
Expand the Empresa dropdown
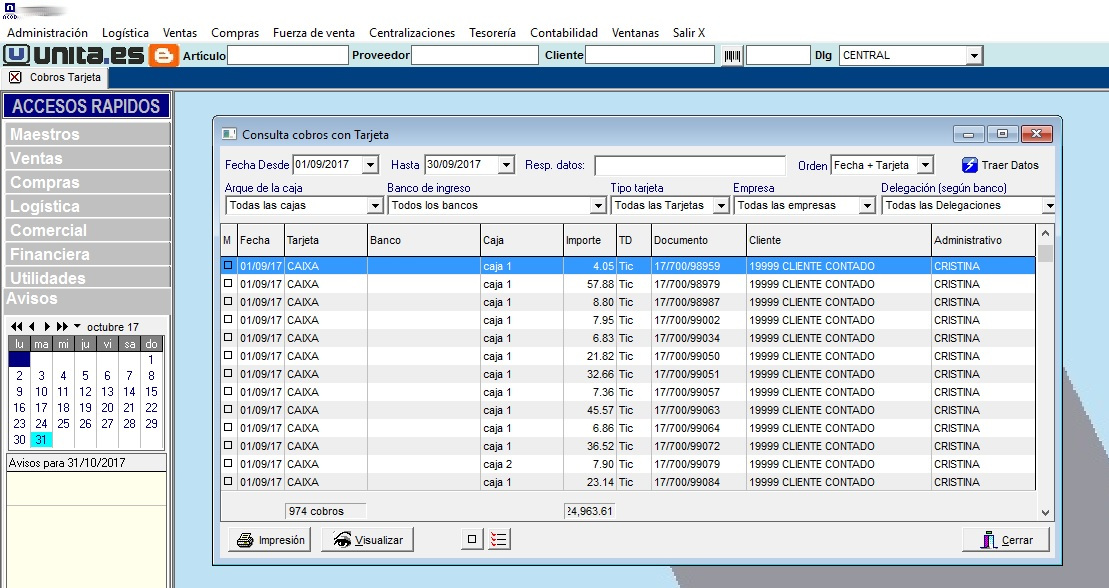click(867, 205)
